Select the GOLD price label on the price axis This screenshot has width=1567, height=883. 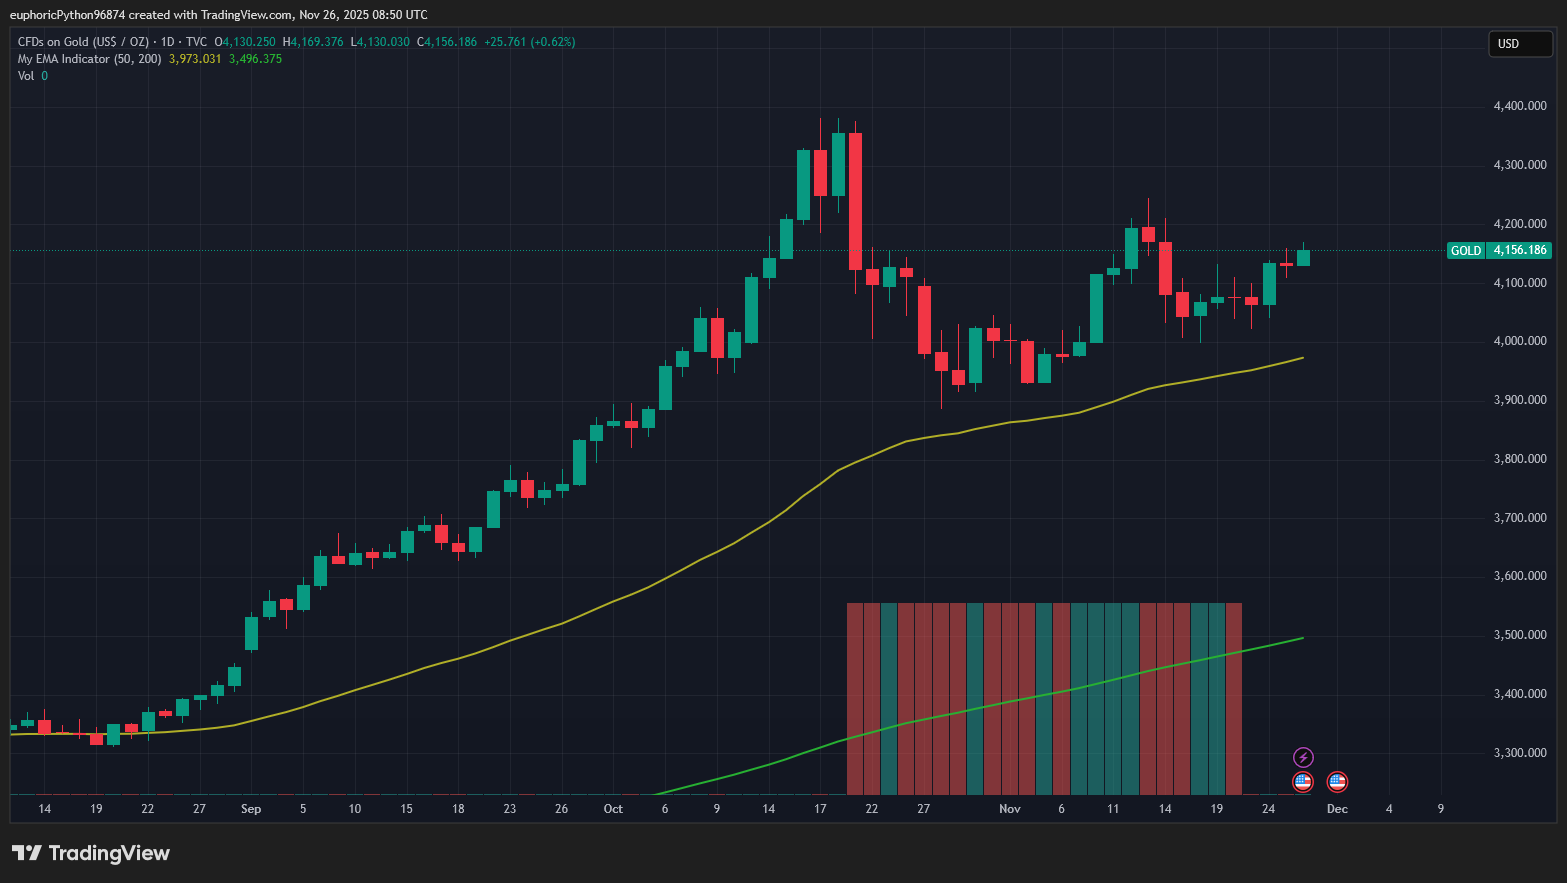pyautogui.click(x=1466, y=250)
